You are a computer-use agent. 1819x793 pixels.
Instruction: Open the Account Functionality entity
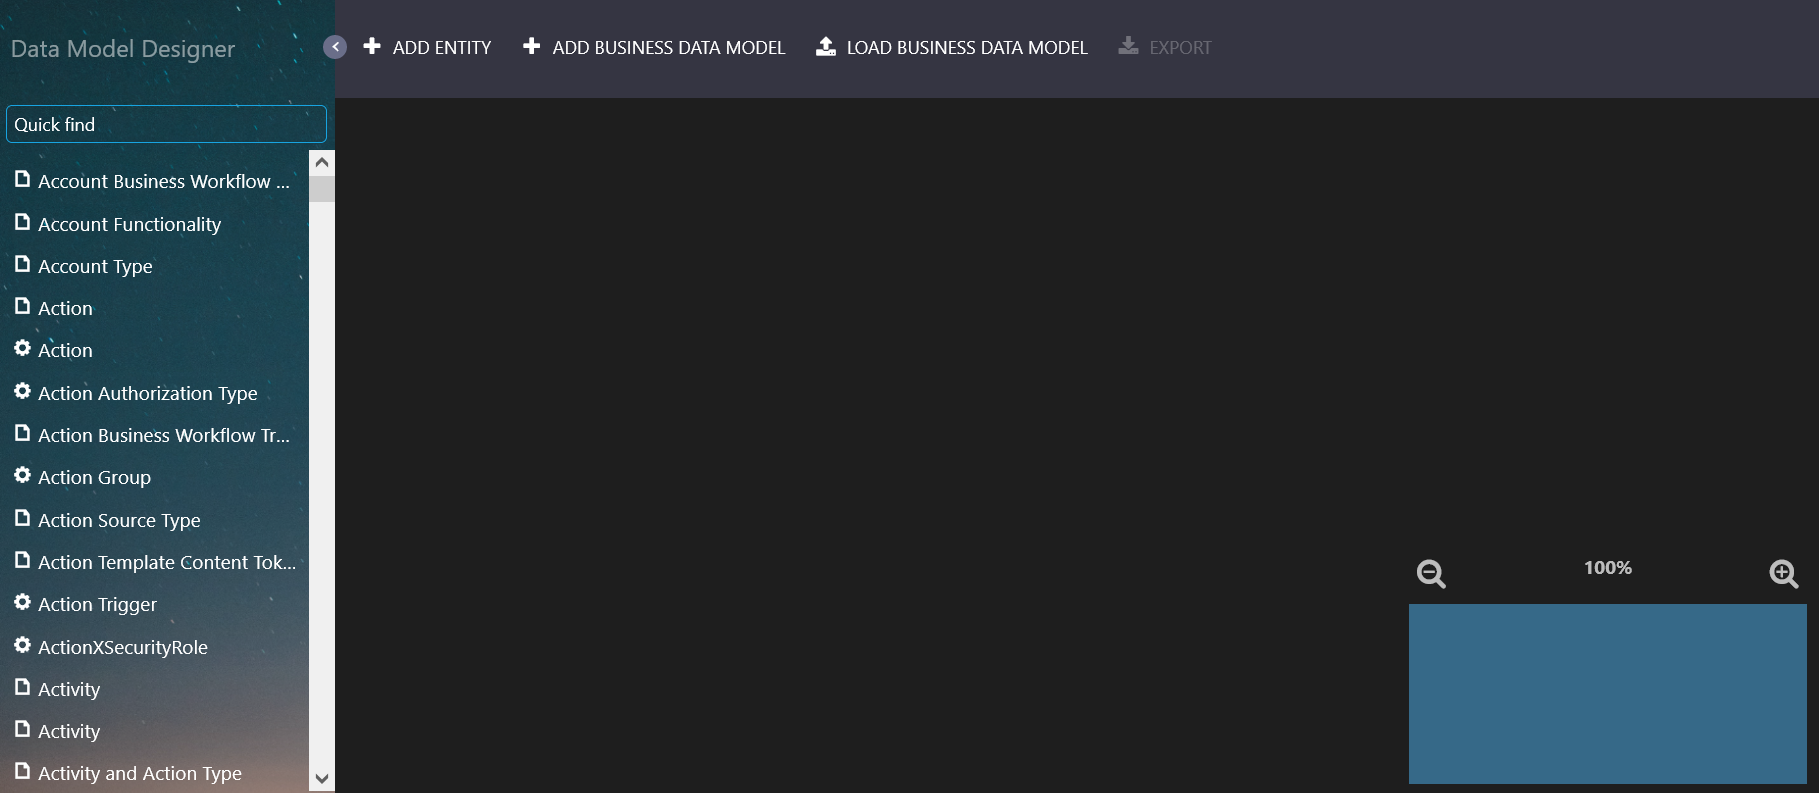(129, 225)
